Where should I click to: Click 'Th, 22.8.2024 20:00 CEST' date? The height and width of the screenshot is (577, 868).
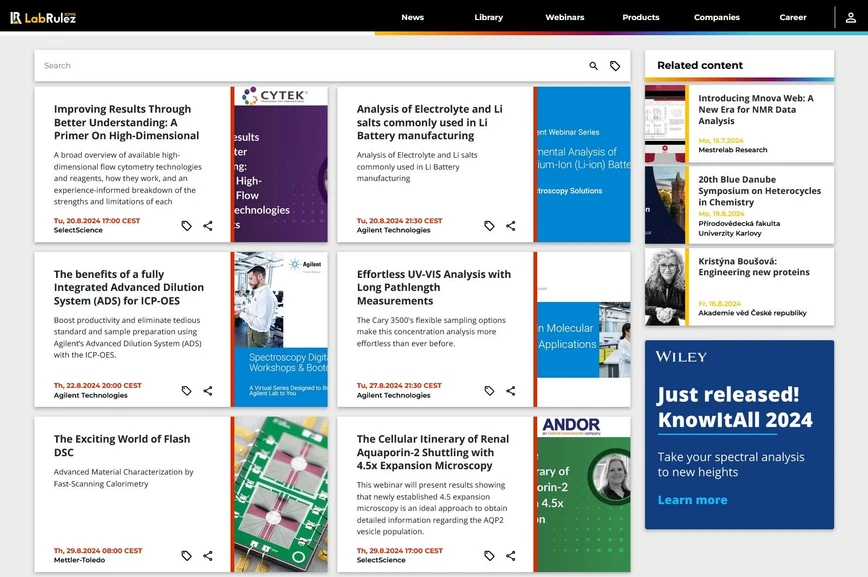click(x=97, y=385)
